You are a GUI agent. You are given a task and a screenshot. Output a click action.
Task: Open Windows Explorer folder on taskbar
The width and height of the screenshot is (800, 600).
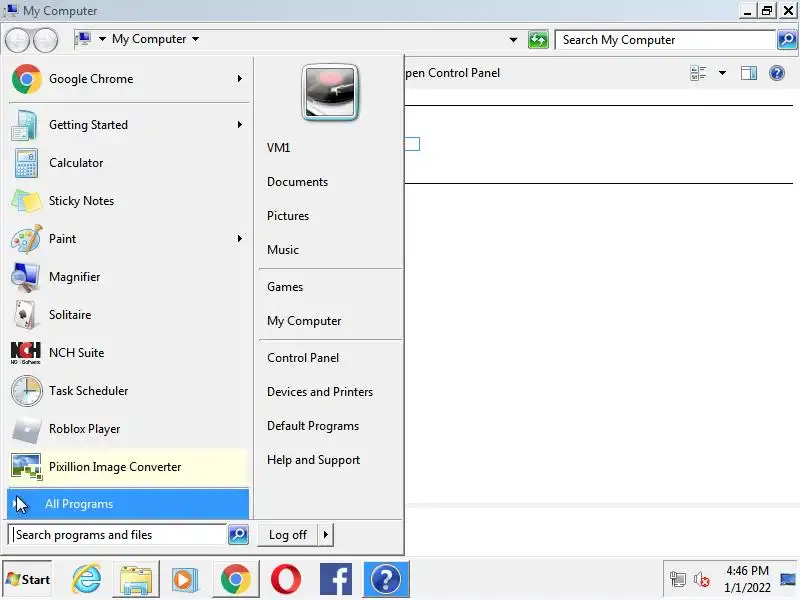(x=136, y=579)
